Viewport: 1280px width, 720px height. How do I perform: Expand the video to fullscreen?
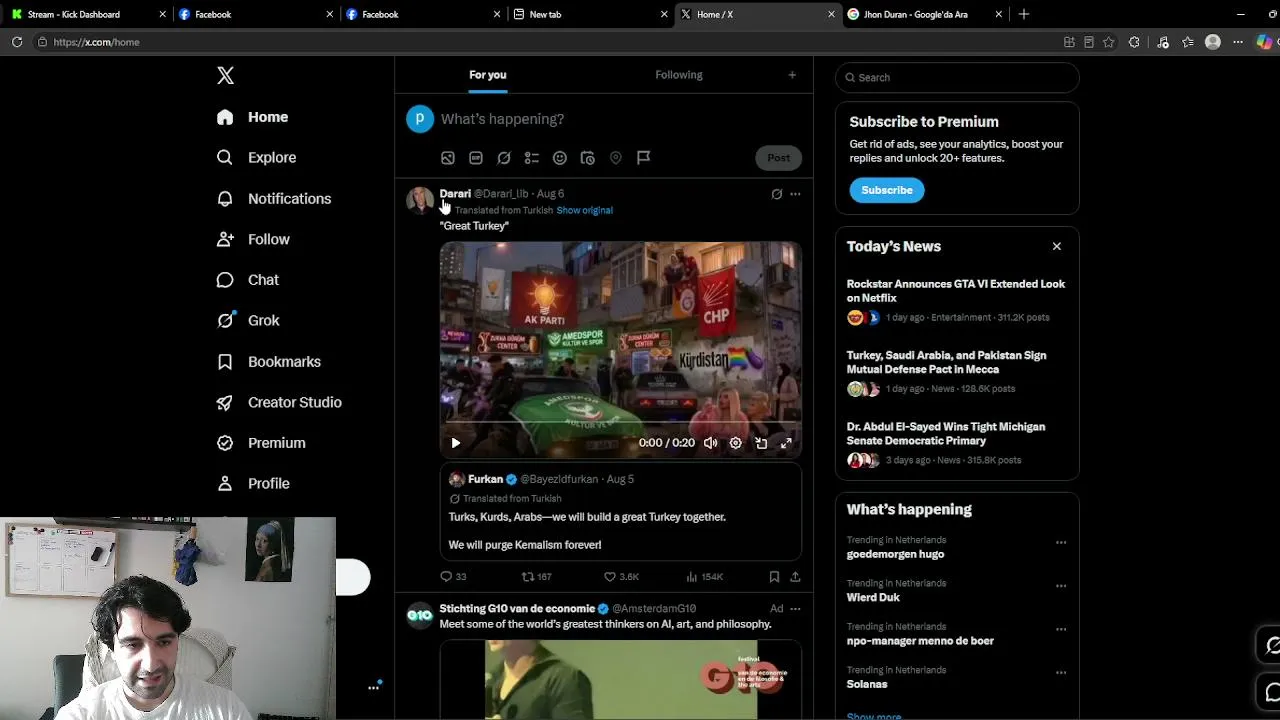click(x=786, y=443)
